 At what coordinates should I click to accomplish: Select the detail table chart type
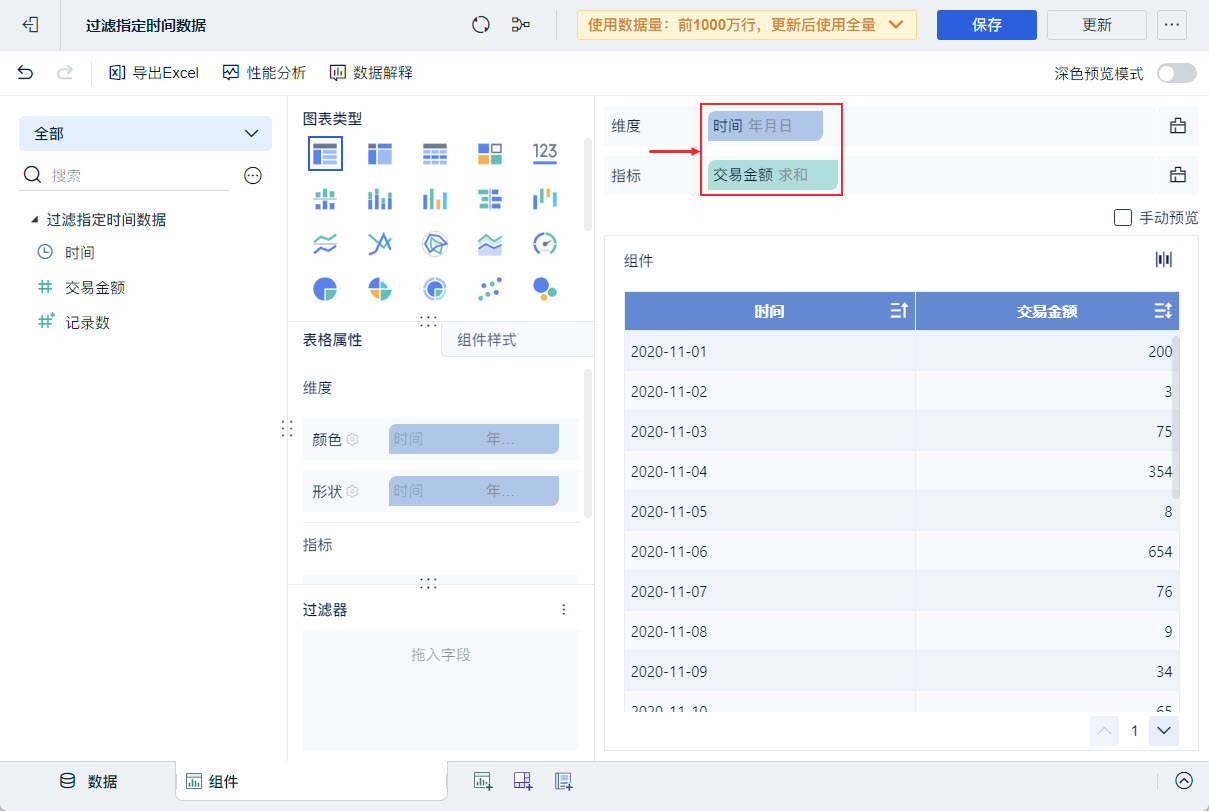tap(435, 153)
